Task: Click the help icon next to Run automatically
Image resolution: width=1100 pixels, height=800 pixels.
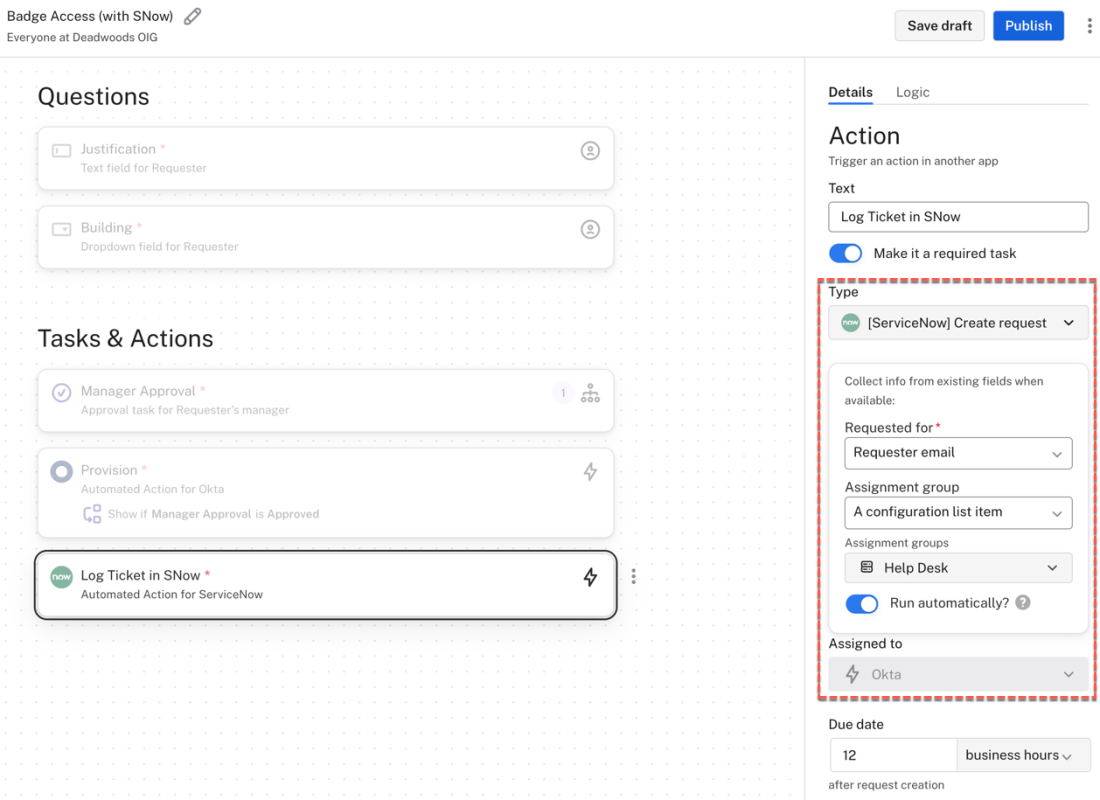Action: [1023, 603]
